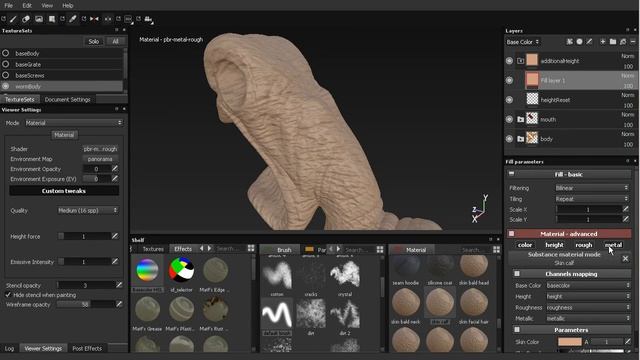This screenshot has width=640, height=360.
Task: Open the File menu
Action: (9, 5)
